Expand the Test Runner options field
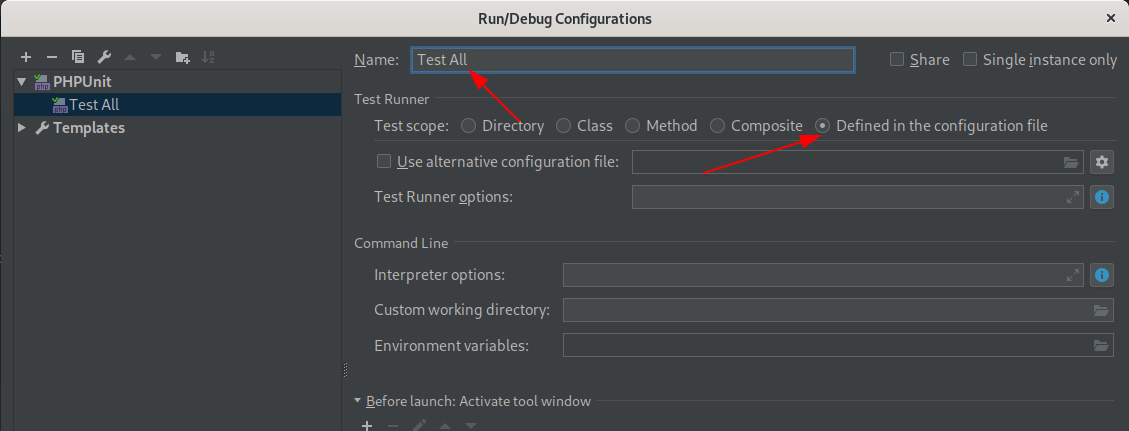 pos(1073,196)
